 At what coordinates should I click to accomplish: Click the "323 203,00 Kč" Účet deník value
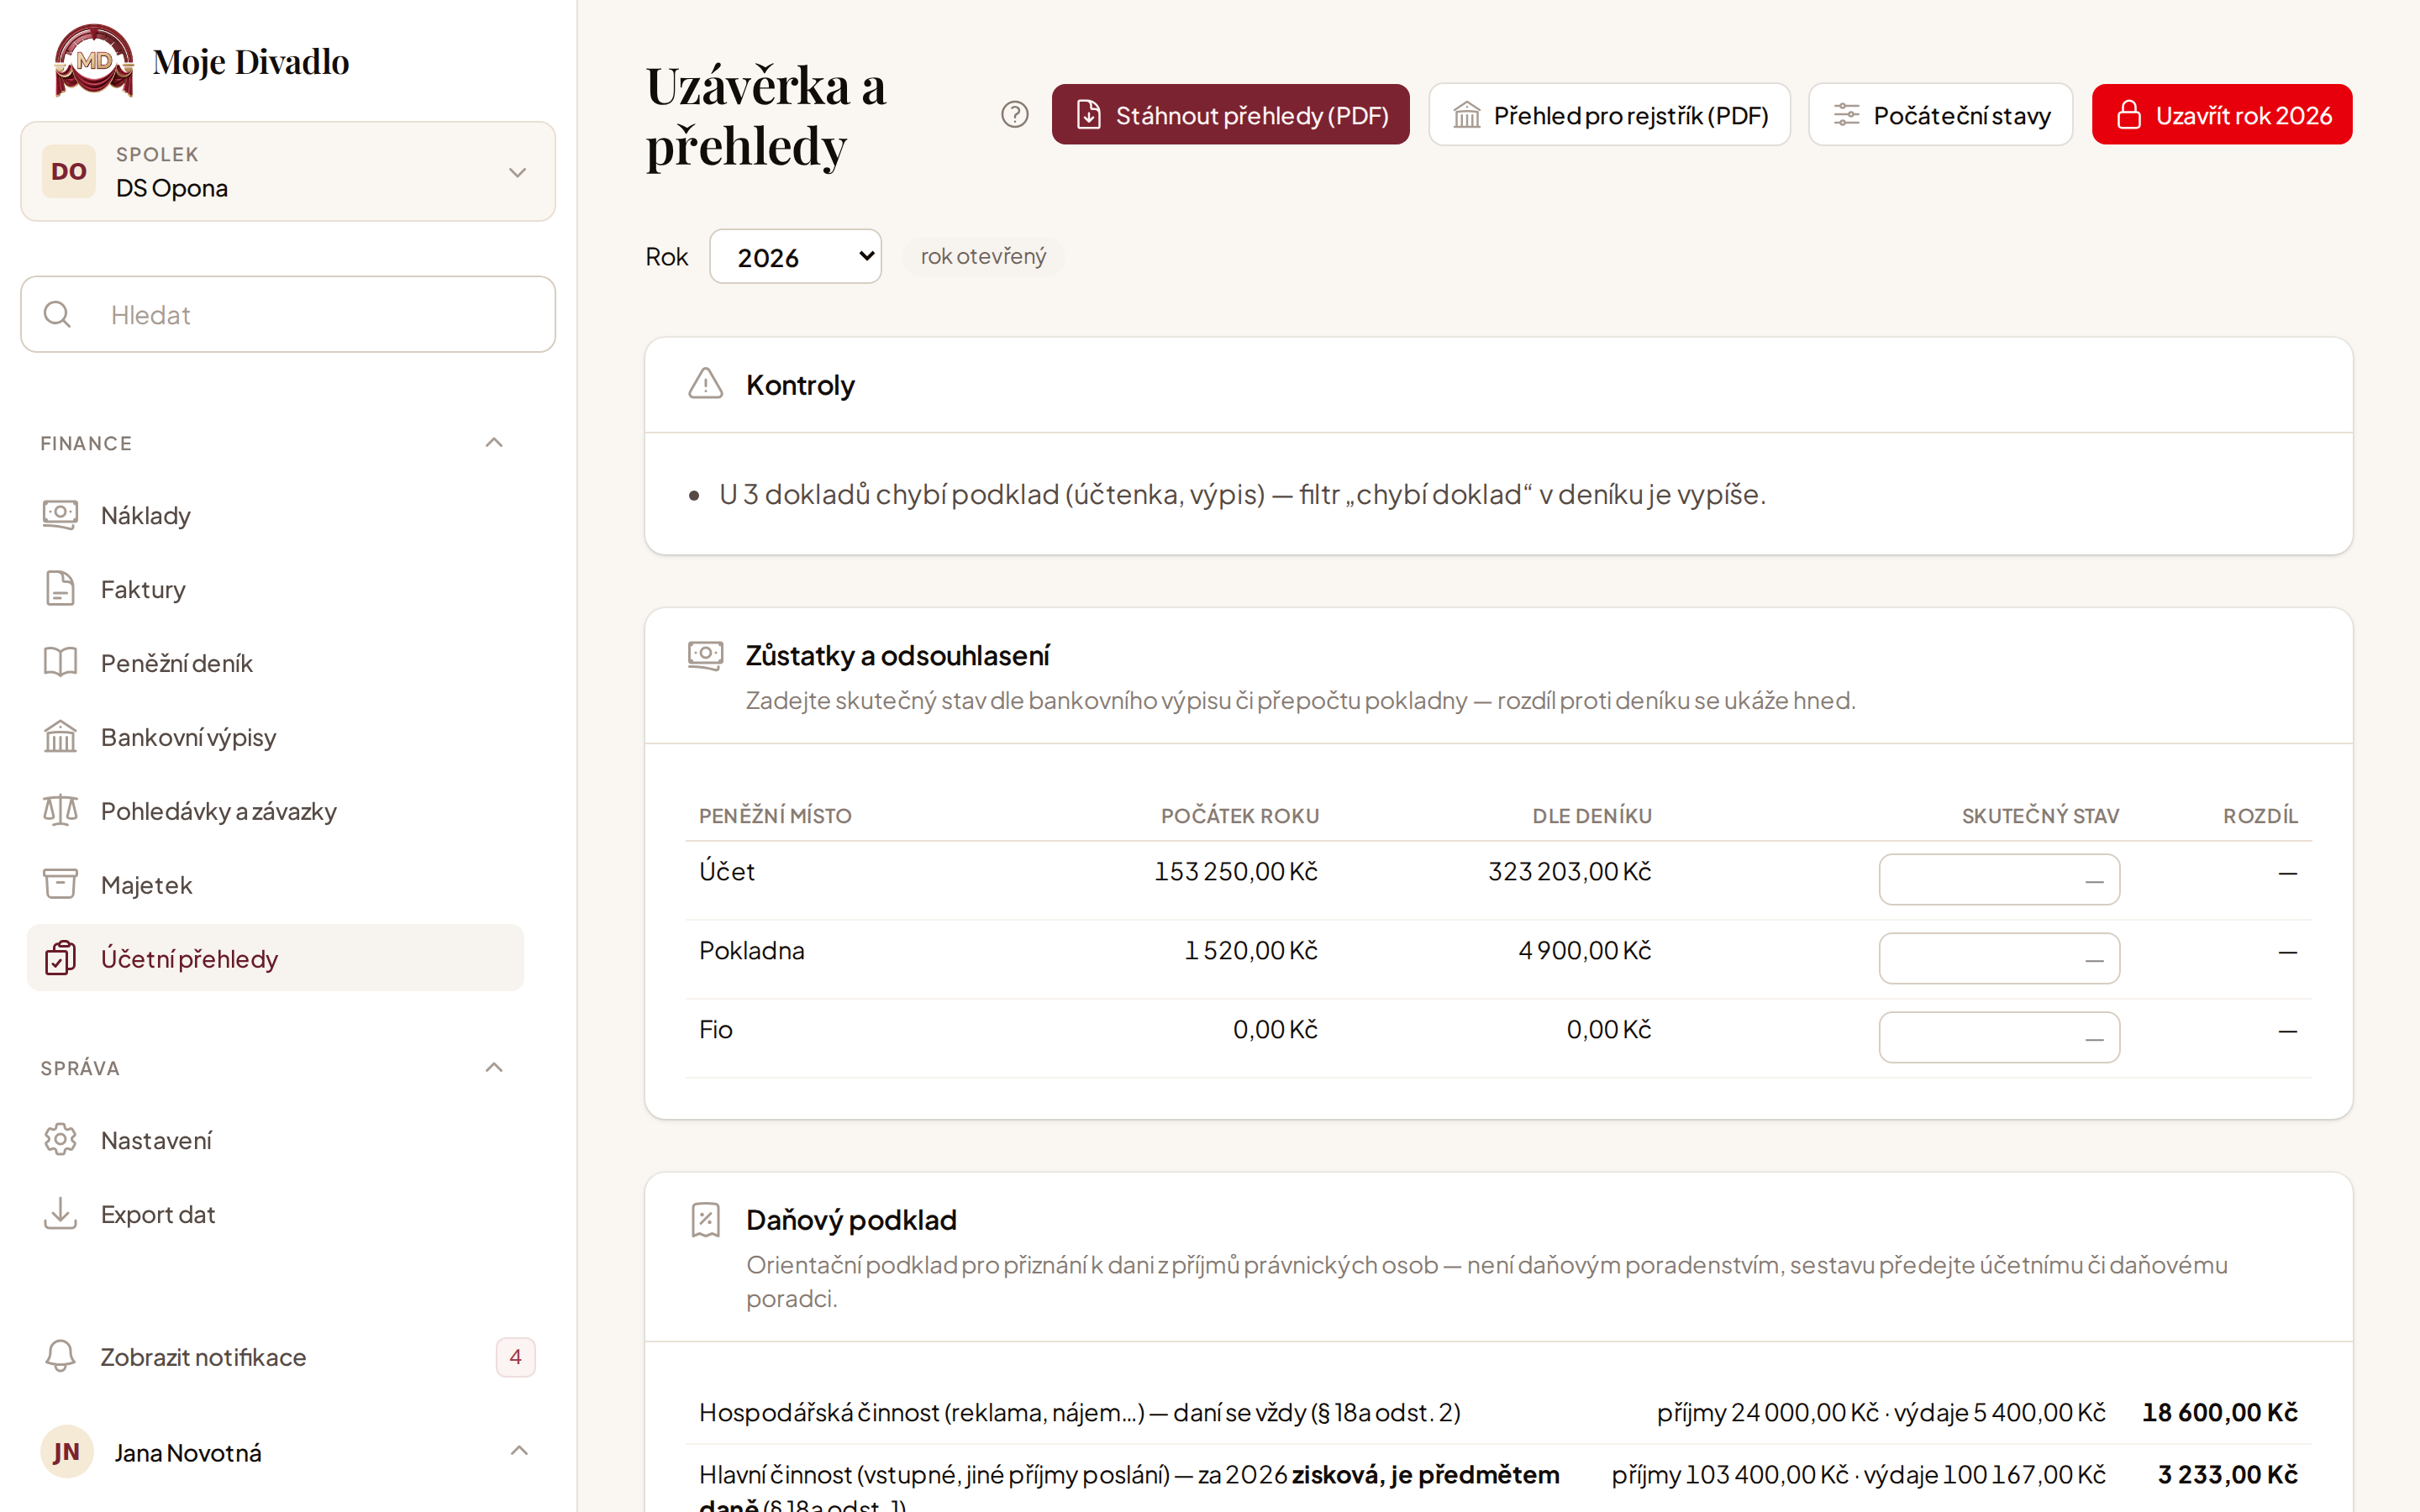1569,872
